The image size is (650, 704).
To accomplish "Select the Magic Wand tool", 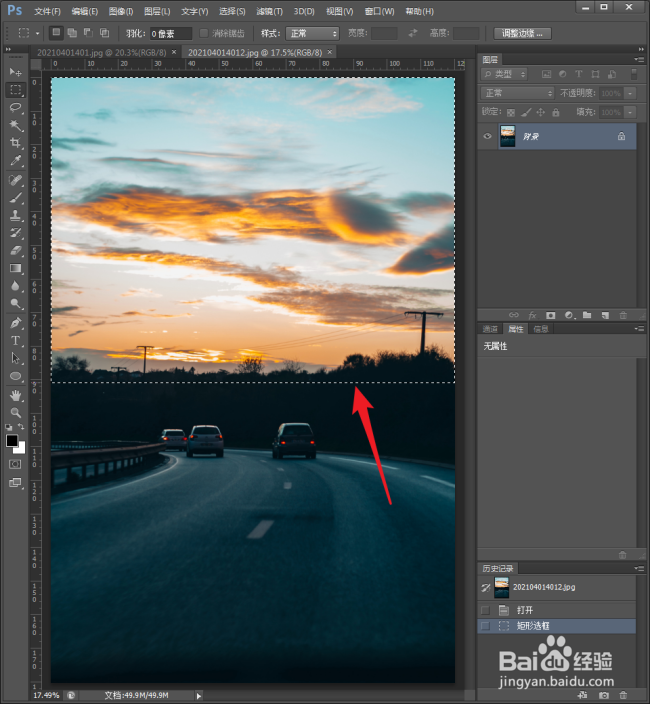I will point(16,125).
